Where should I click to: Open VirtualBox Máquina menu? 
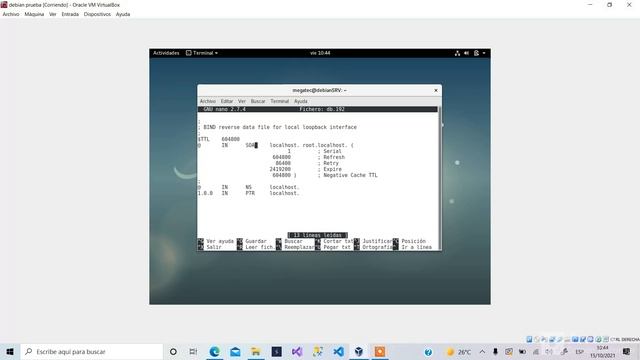point(34,14)
